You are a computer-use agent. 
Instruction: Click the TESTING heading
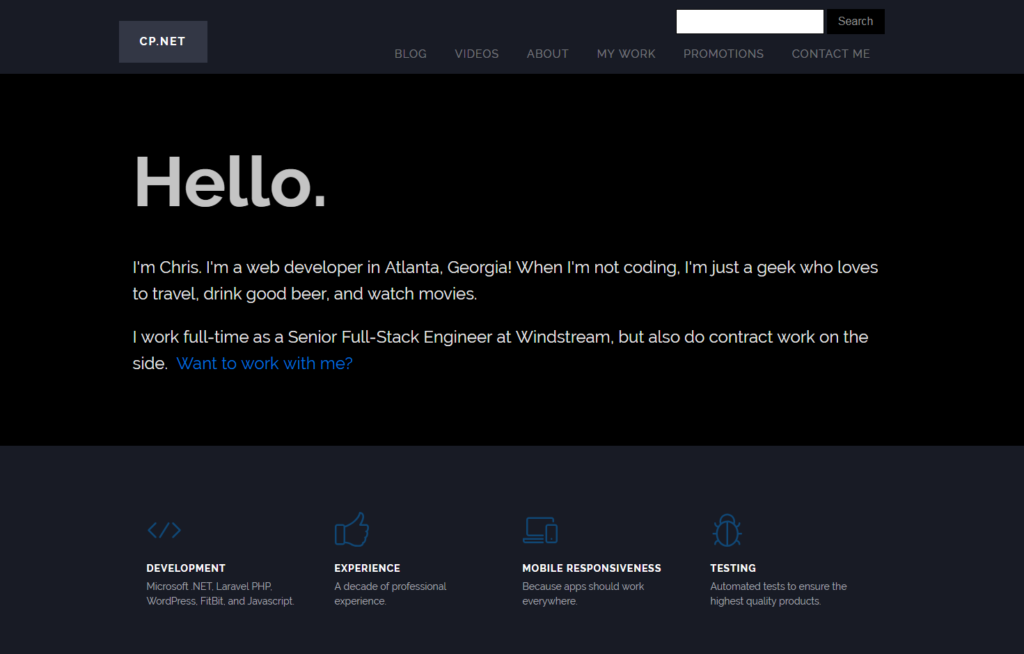coord(732,567)
